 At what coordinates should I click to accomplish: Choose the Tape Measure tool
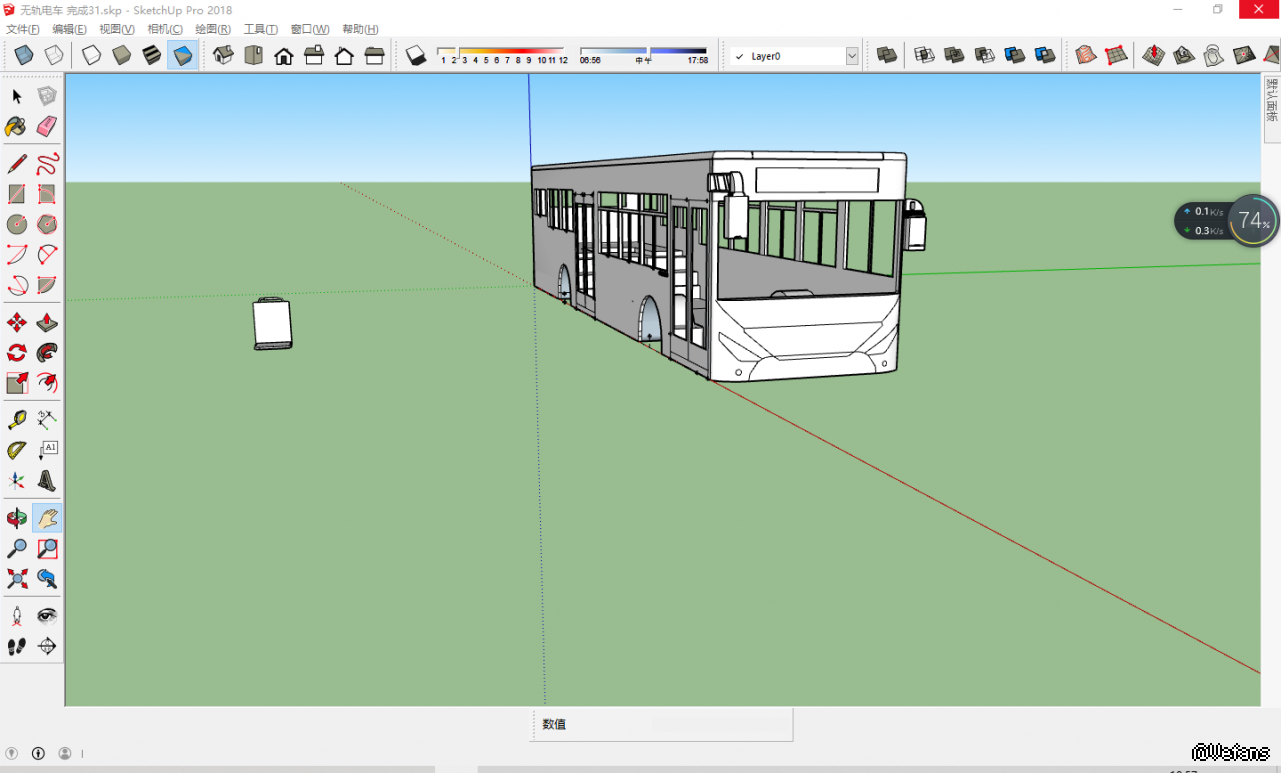[x=17, y=420]
